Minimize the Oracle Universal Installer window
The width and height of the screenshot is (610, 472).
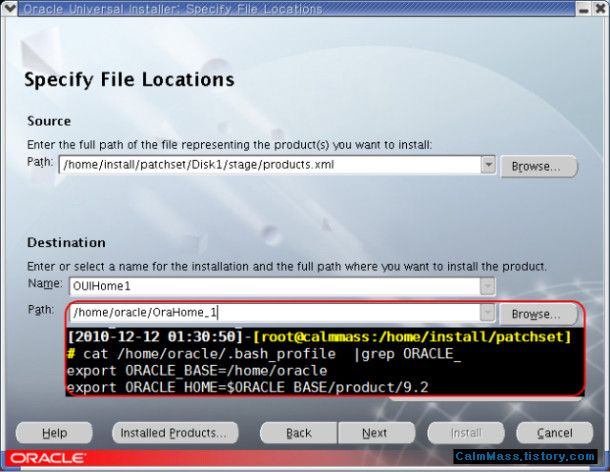[584, 9]
